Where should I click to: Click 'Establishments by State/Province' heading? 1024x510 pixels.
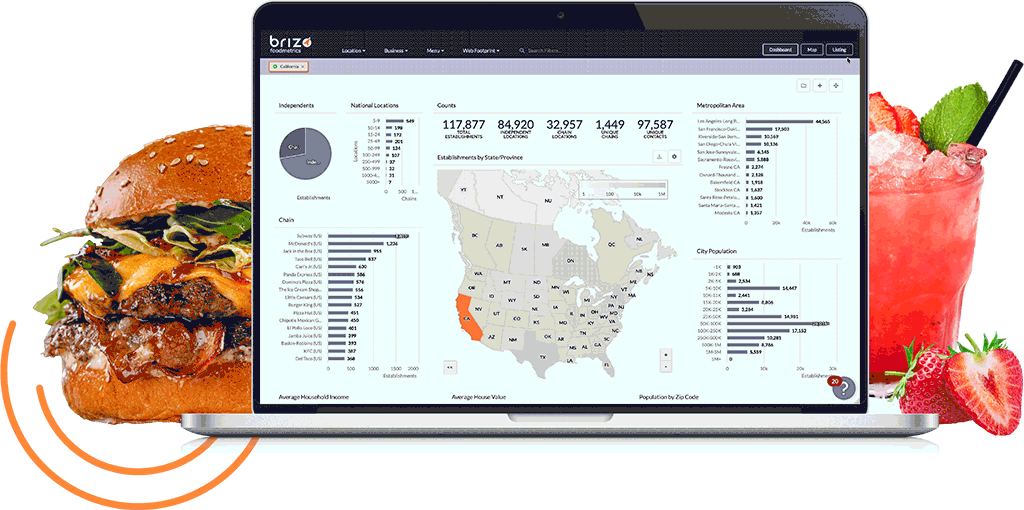pos(480,157)
